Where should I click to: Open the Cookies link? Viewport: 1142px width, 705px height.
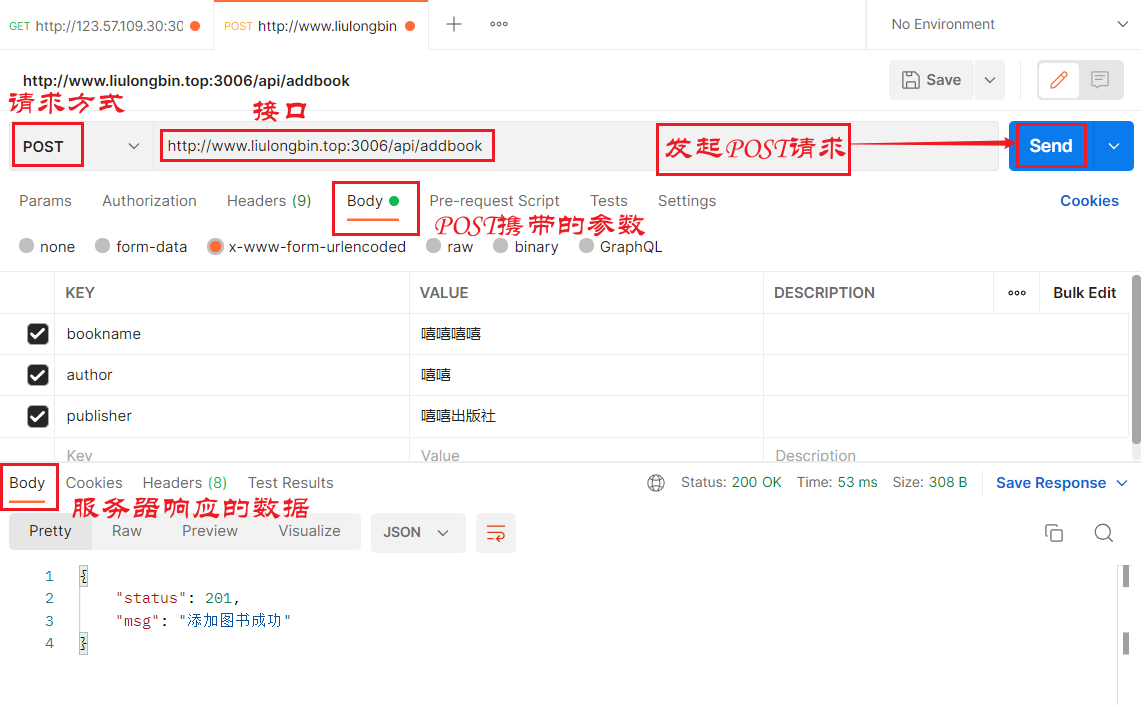pyautogui.click(x=1089, y=201)
